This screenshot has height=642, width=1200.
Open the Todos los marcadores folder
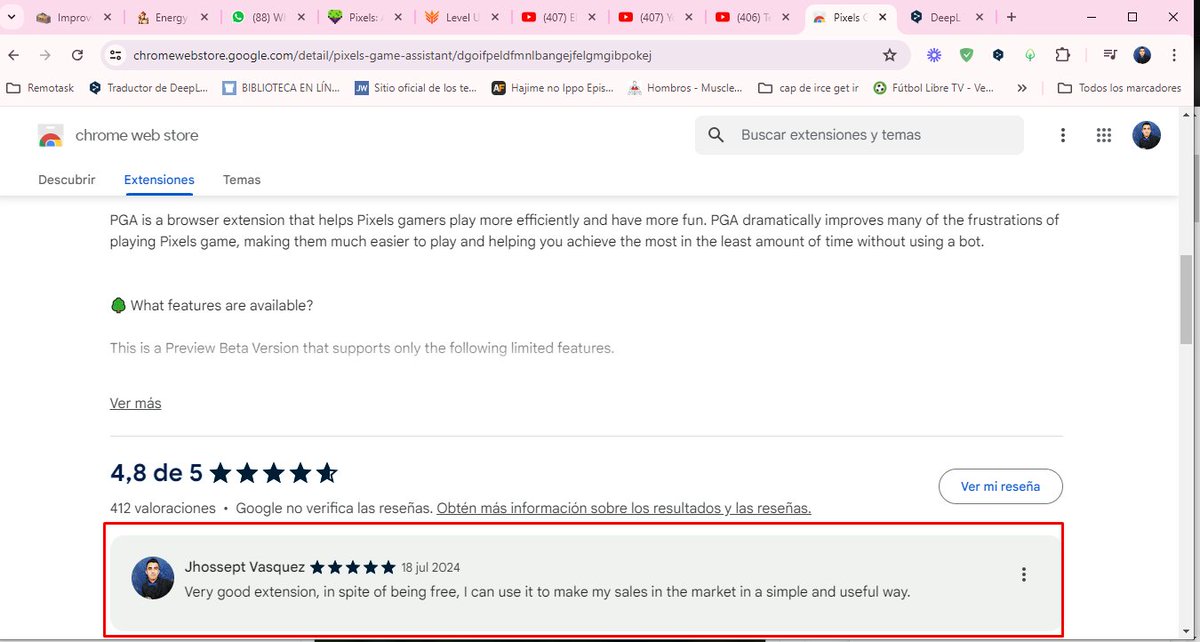coord(1119,88)
